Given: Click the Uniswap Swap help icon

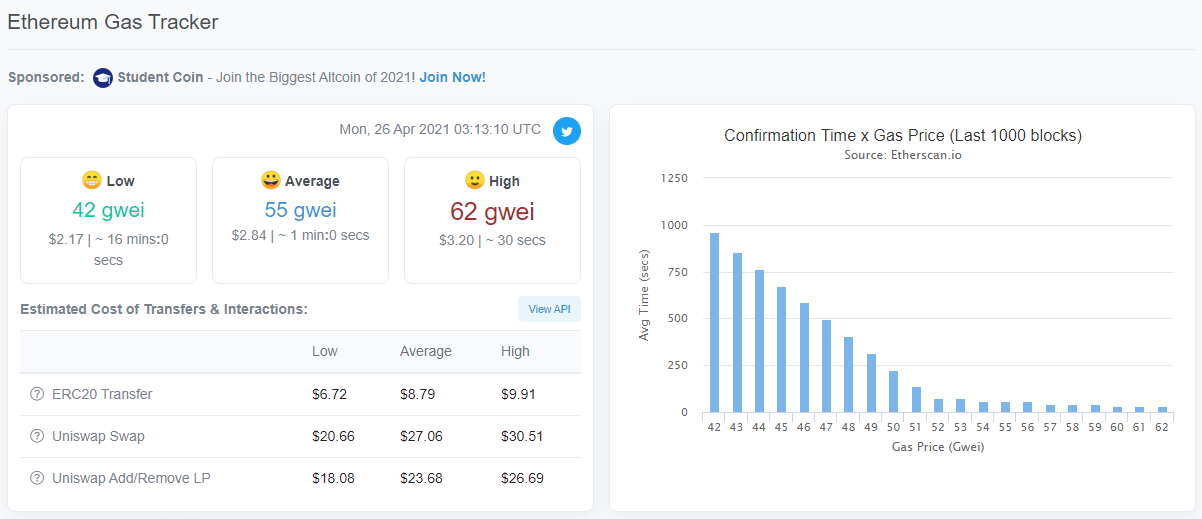Looking at the screenshot, I should (37, 436).
